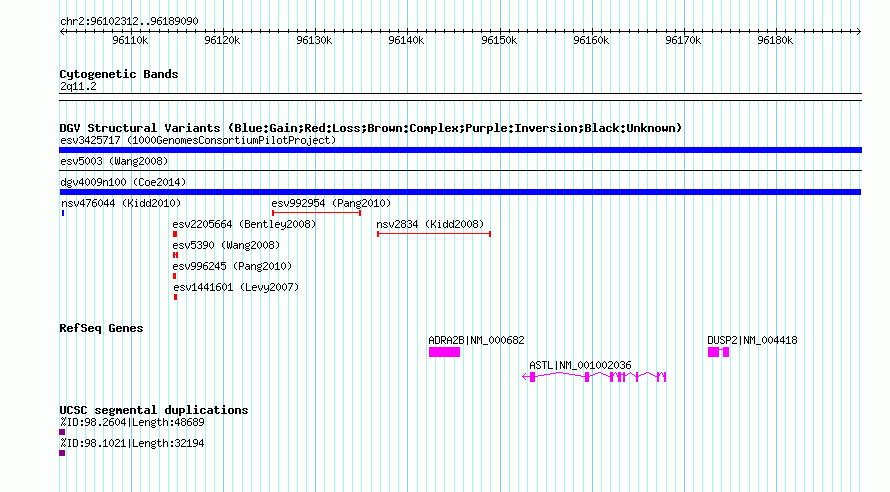Click segmental duplication 98.1021 purple marker
The width and height of the screenshot is (890, 492).
(62, 453)
